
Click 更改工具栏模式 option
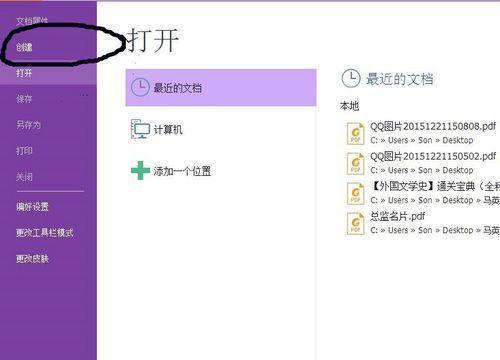(45, 232)
